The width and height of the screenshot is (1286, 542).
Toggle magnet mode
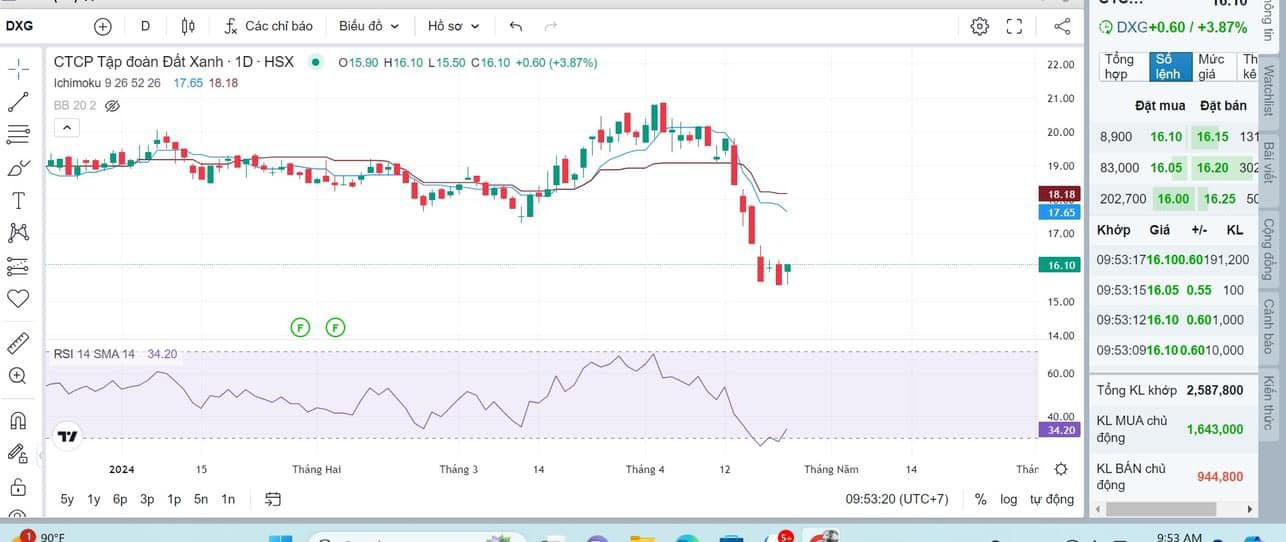(18, 420)
